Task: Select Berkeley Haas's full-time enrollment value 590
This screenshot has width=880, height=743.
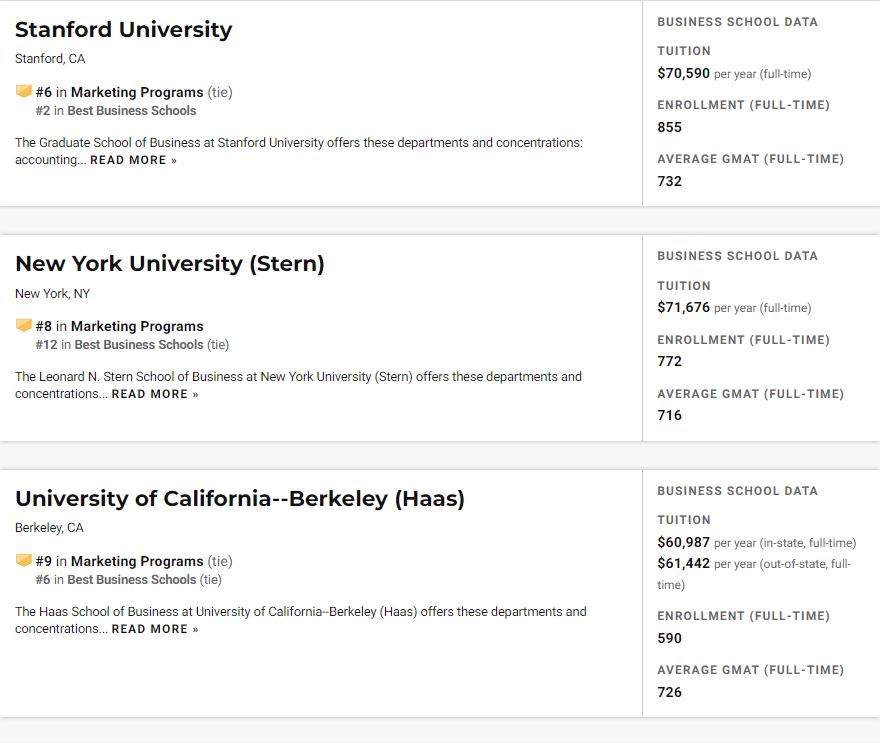Action: 670,638
